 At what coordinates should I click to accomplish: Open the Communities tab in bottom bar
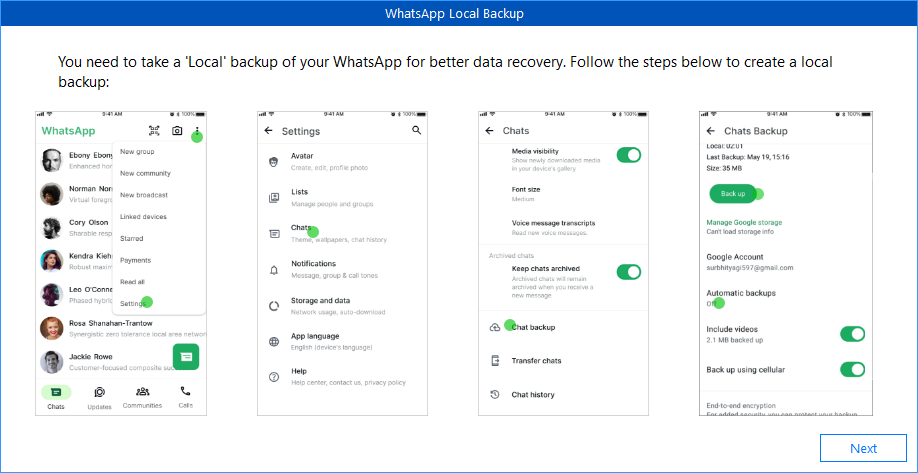pos(142,396)
